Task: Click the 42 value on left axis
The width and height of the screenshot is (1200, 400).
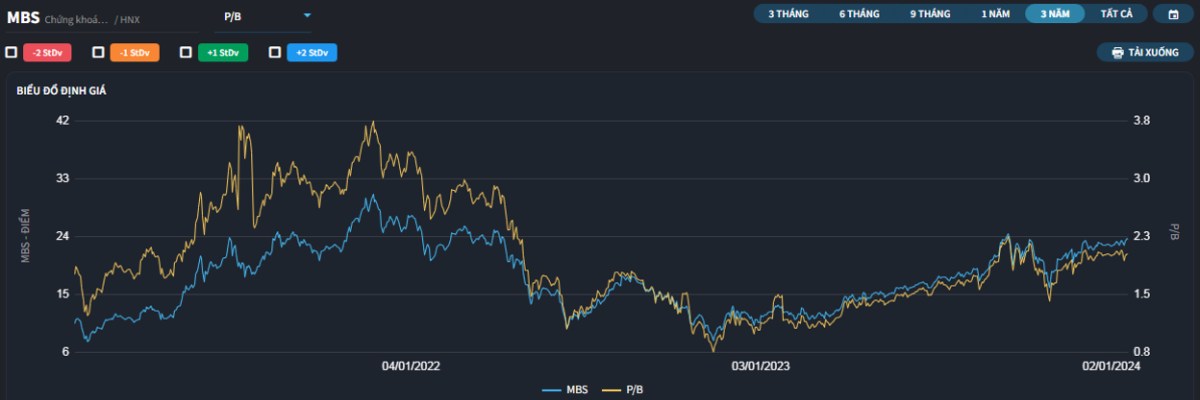Action: [x=63, y=121]
